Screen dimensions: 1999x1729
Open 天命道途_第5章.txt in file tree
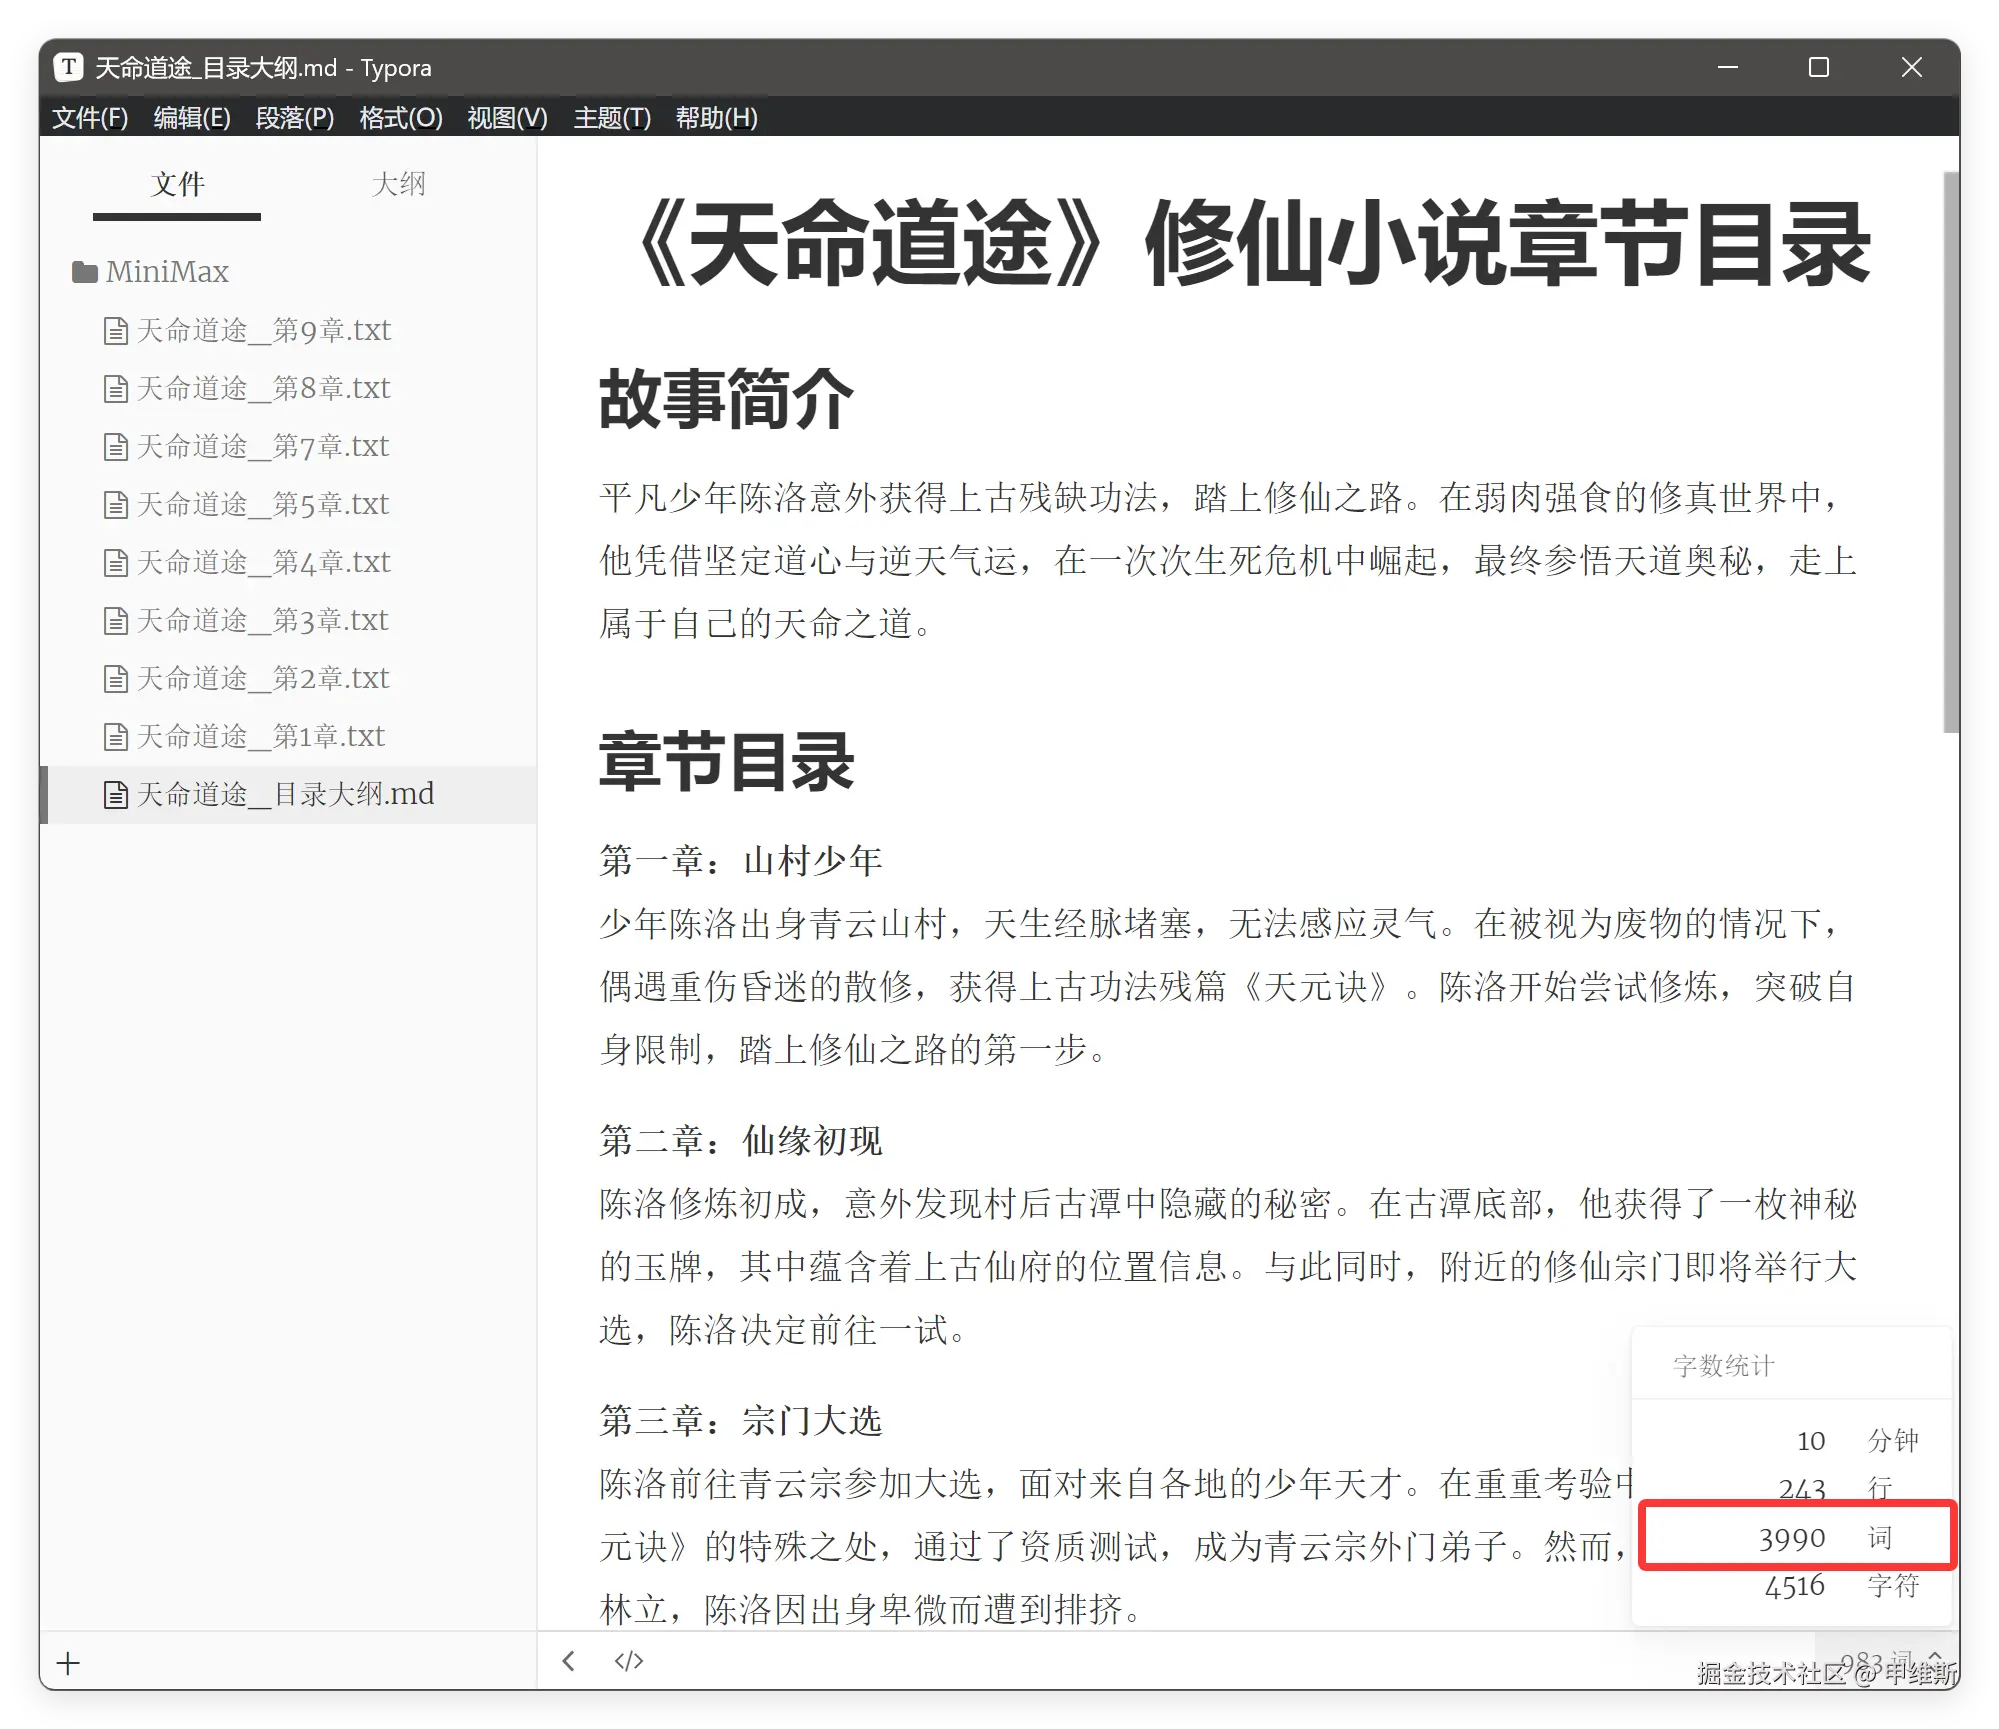point(262,504)
